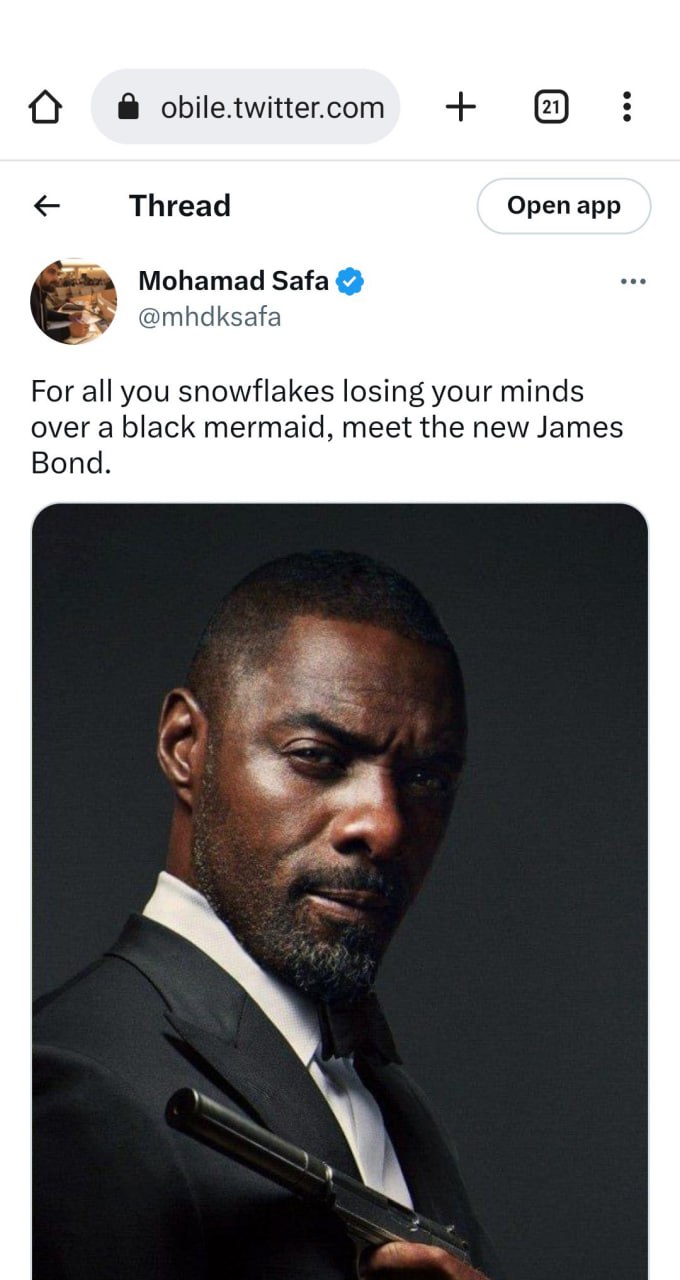This screenshot has width=680, height=1280.
Task: Tap the browser home icon
Action: click(45, 107)
